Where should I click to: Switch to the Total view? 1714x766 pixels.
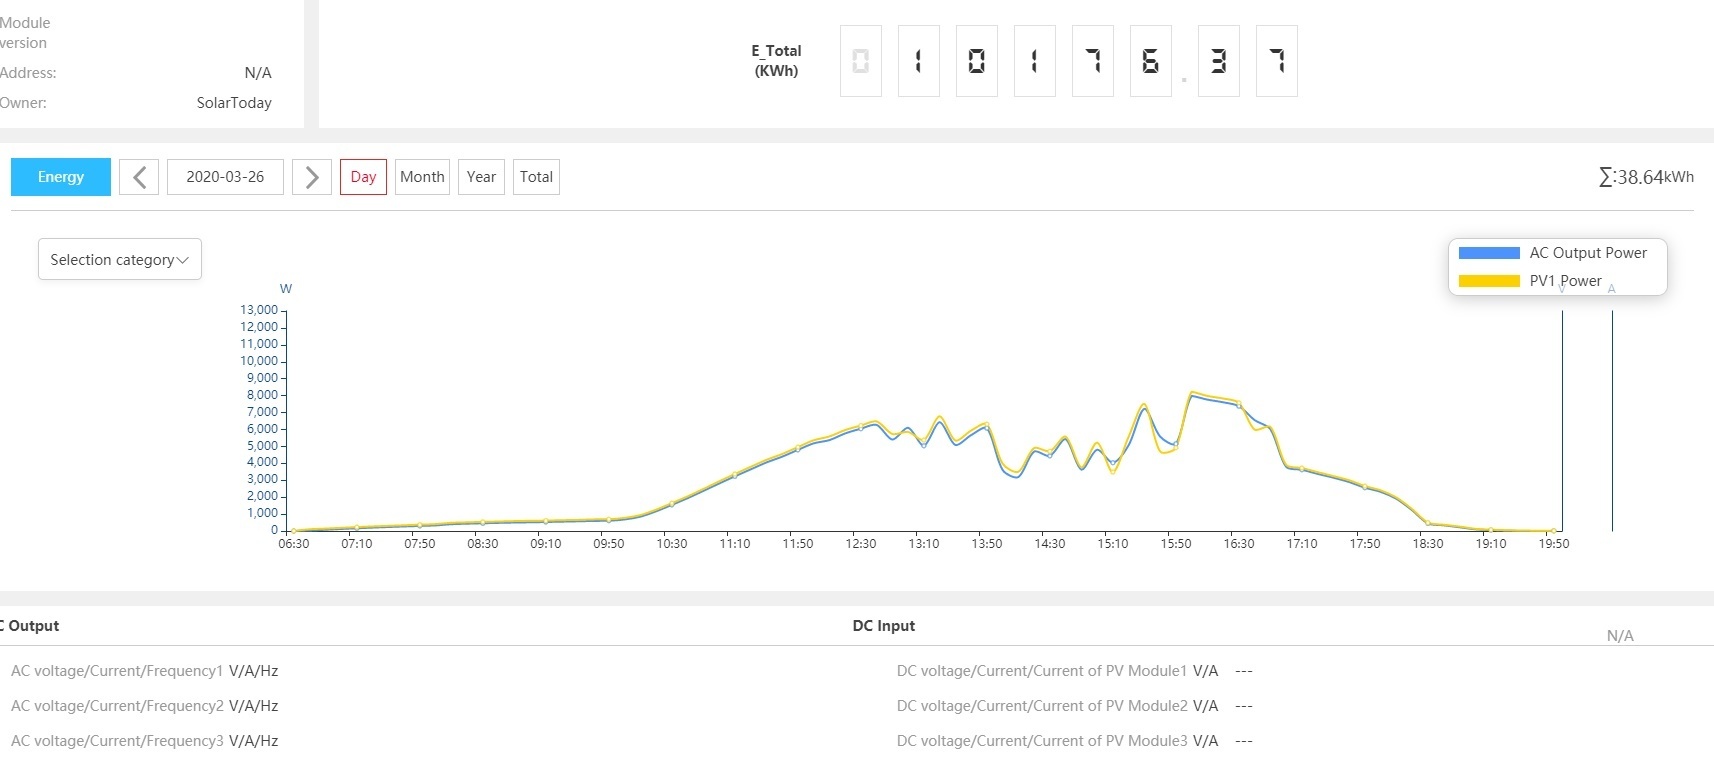[x=536, y=177]
